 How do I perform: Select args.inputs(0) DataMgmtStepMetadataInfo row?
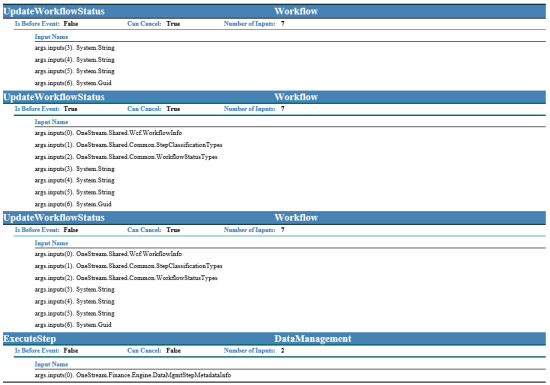pos(133,375)
